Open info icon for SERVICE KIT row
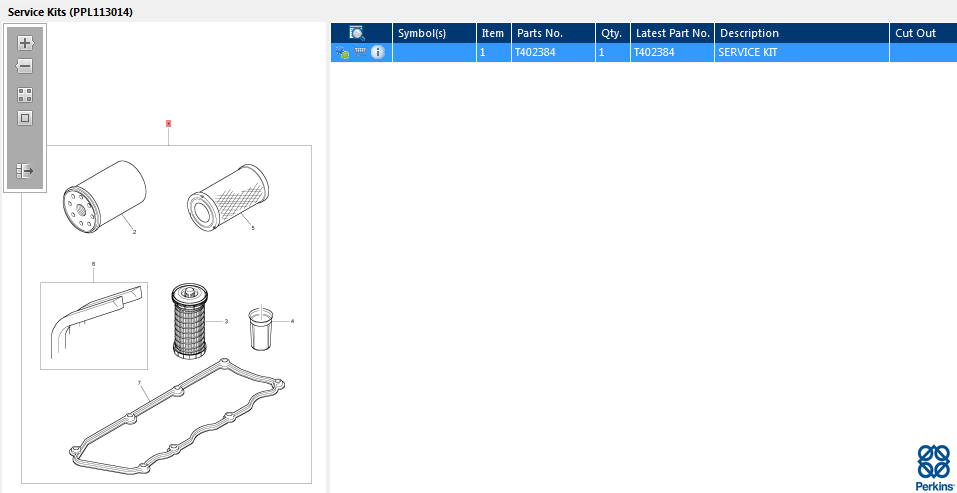The image size is (957, 493). tap(378, 52)
